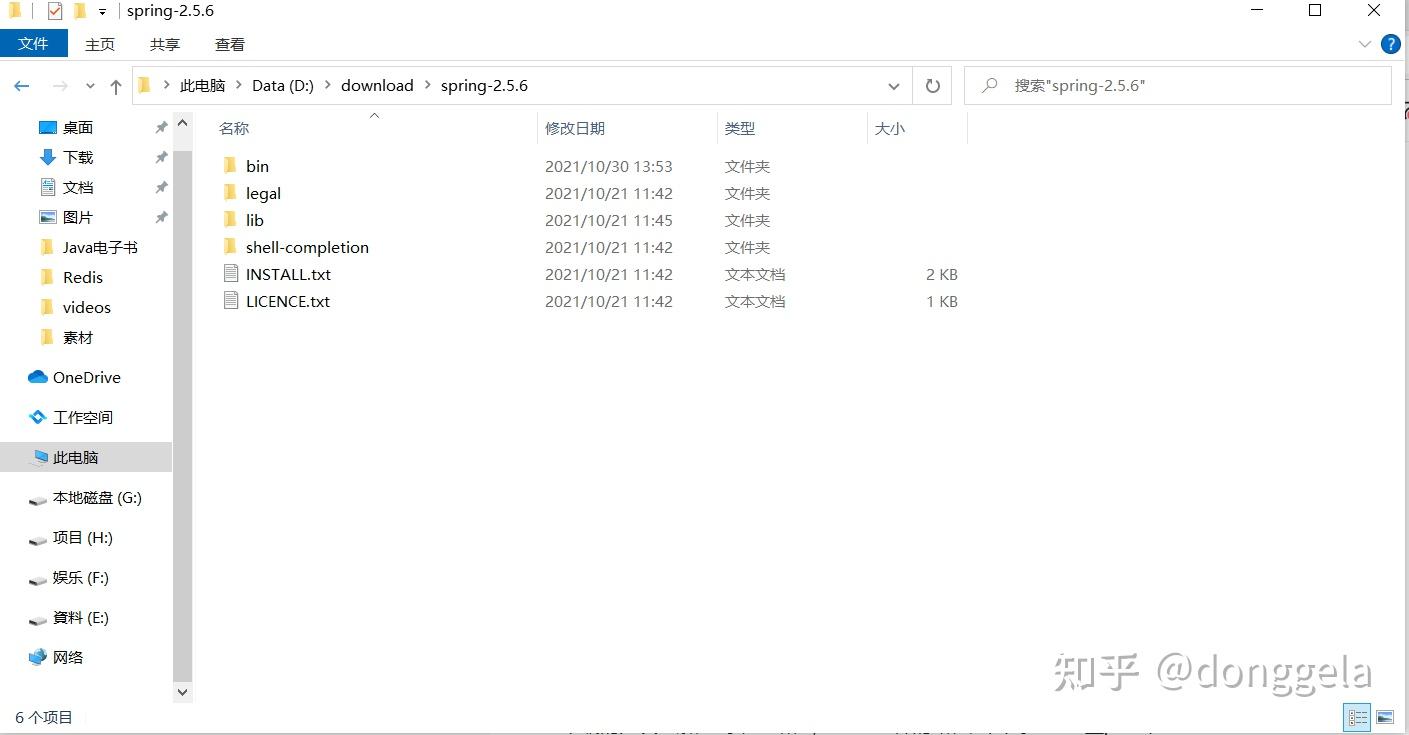Click the sidebar scrollbar down arrow
1409x735 pixels.
tap(182, 691)
